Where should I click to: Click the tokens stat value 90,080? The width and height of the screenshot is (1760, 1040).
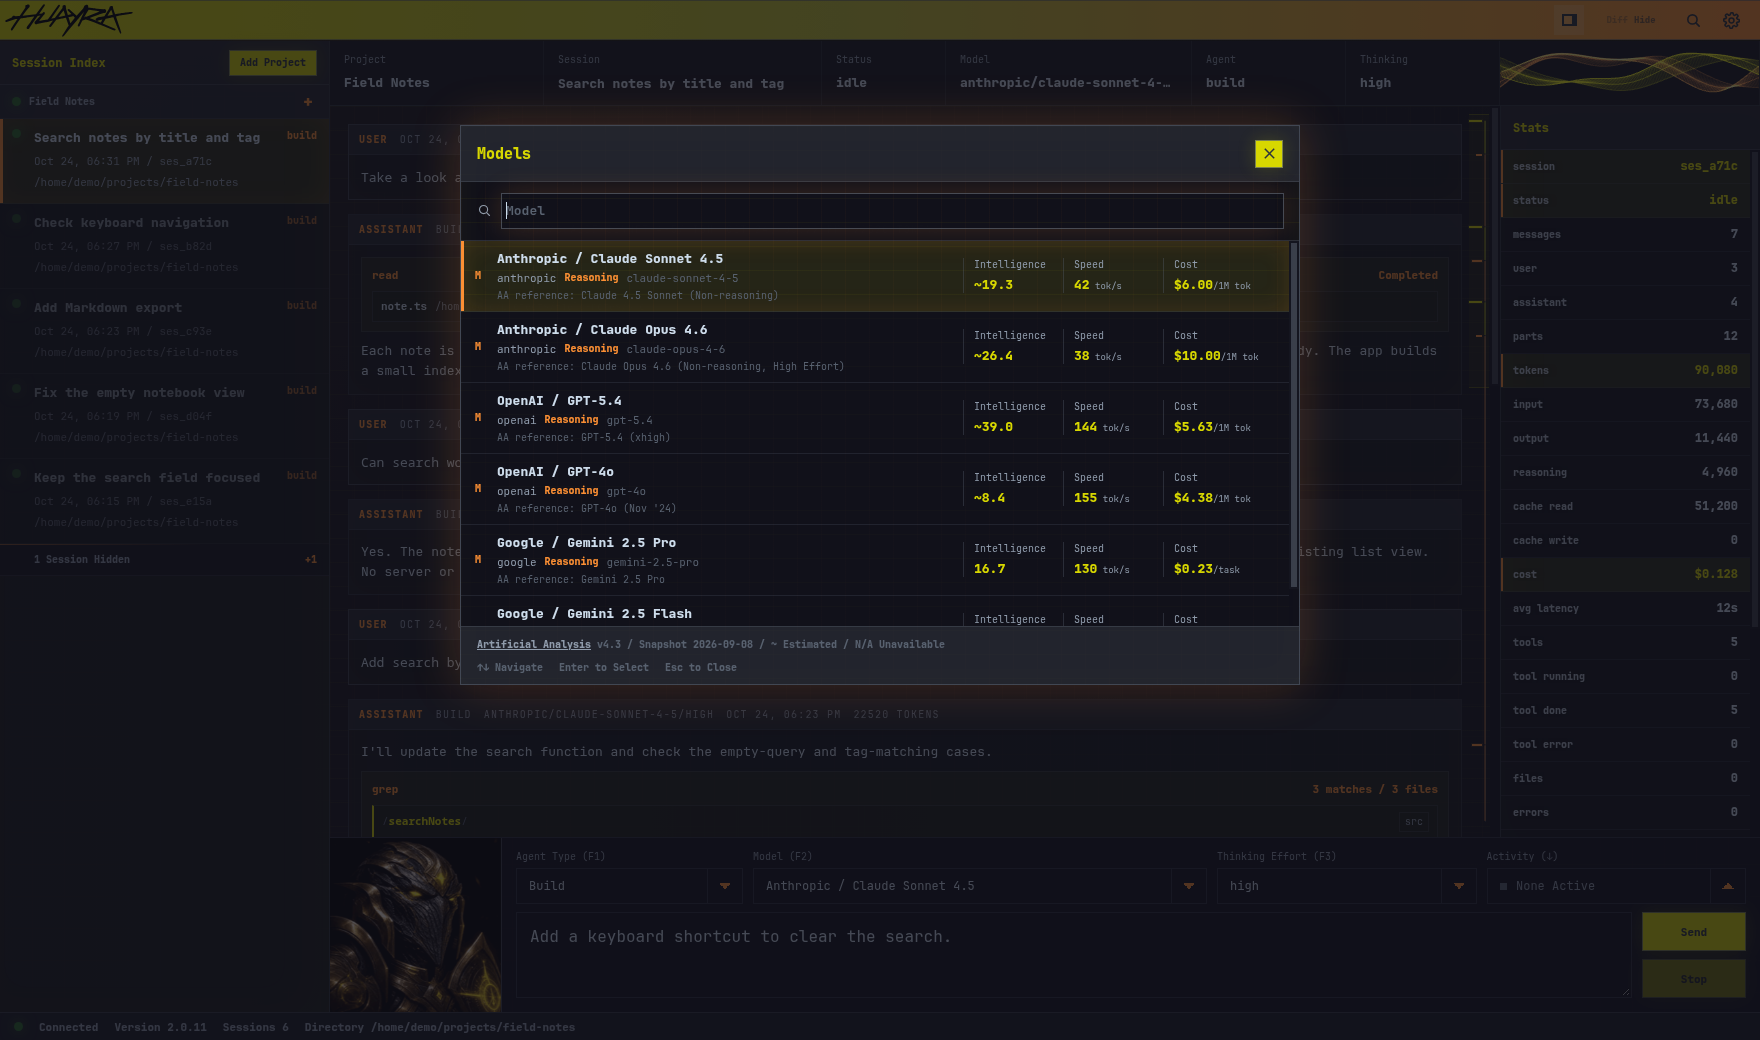1715,370
